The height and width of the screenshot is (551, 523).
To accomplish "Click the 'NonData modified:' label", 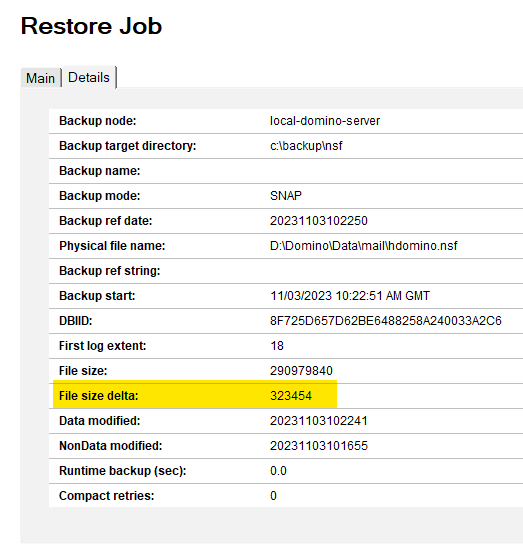I will pos(110,446).
